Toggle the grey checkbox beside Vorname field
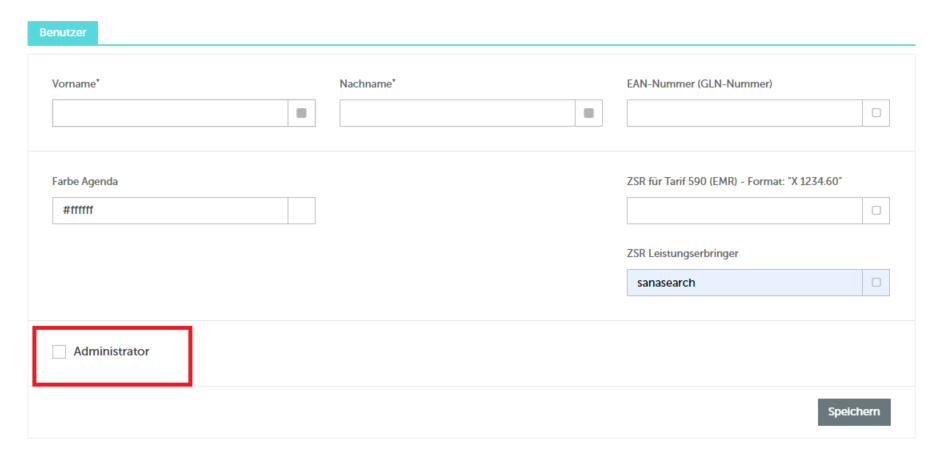Screen dimensions: 934x449 pyautogui.click(x=301, y=113)
